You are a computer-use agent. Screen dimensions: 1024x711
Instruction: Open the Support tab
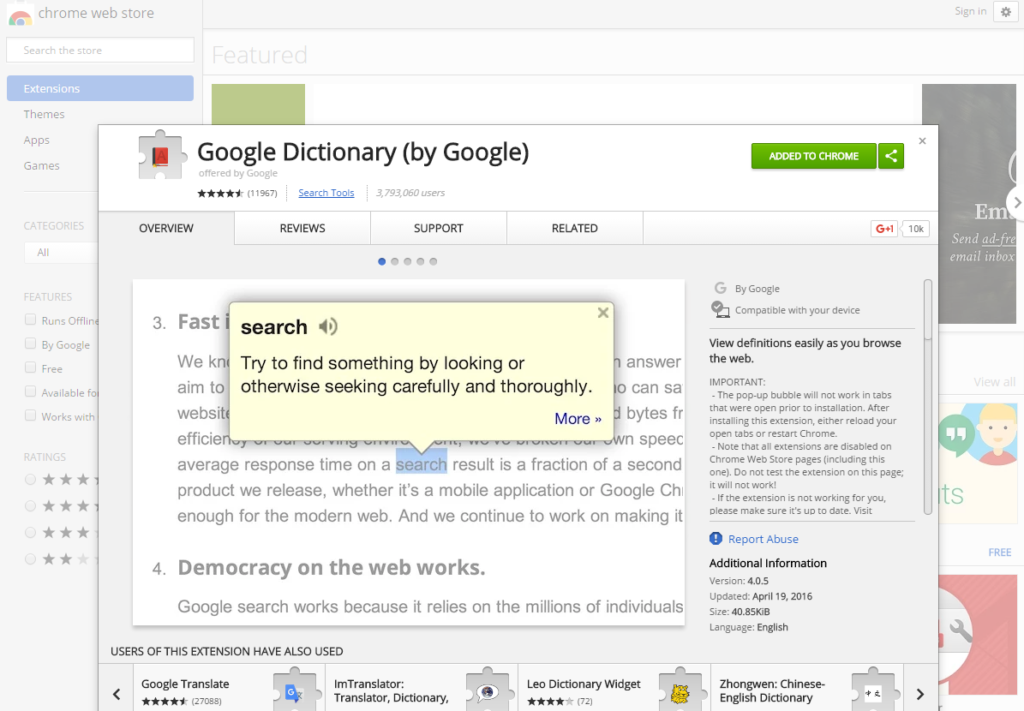438,227
